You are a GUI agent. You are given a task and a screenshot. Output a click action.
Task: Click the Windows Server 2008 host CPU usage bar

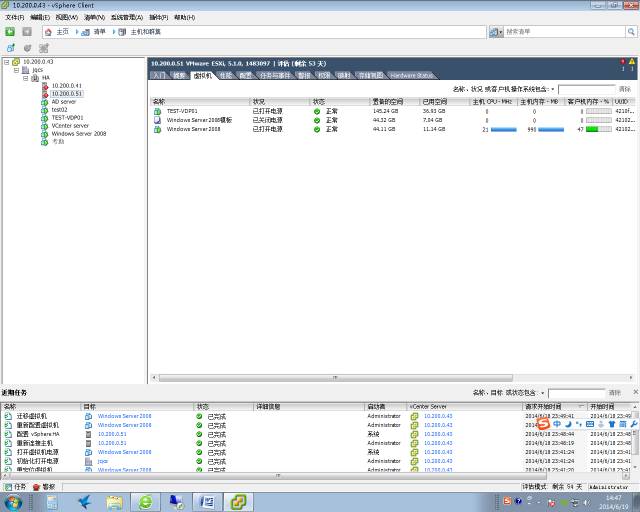click(504, 129)
